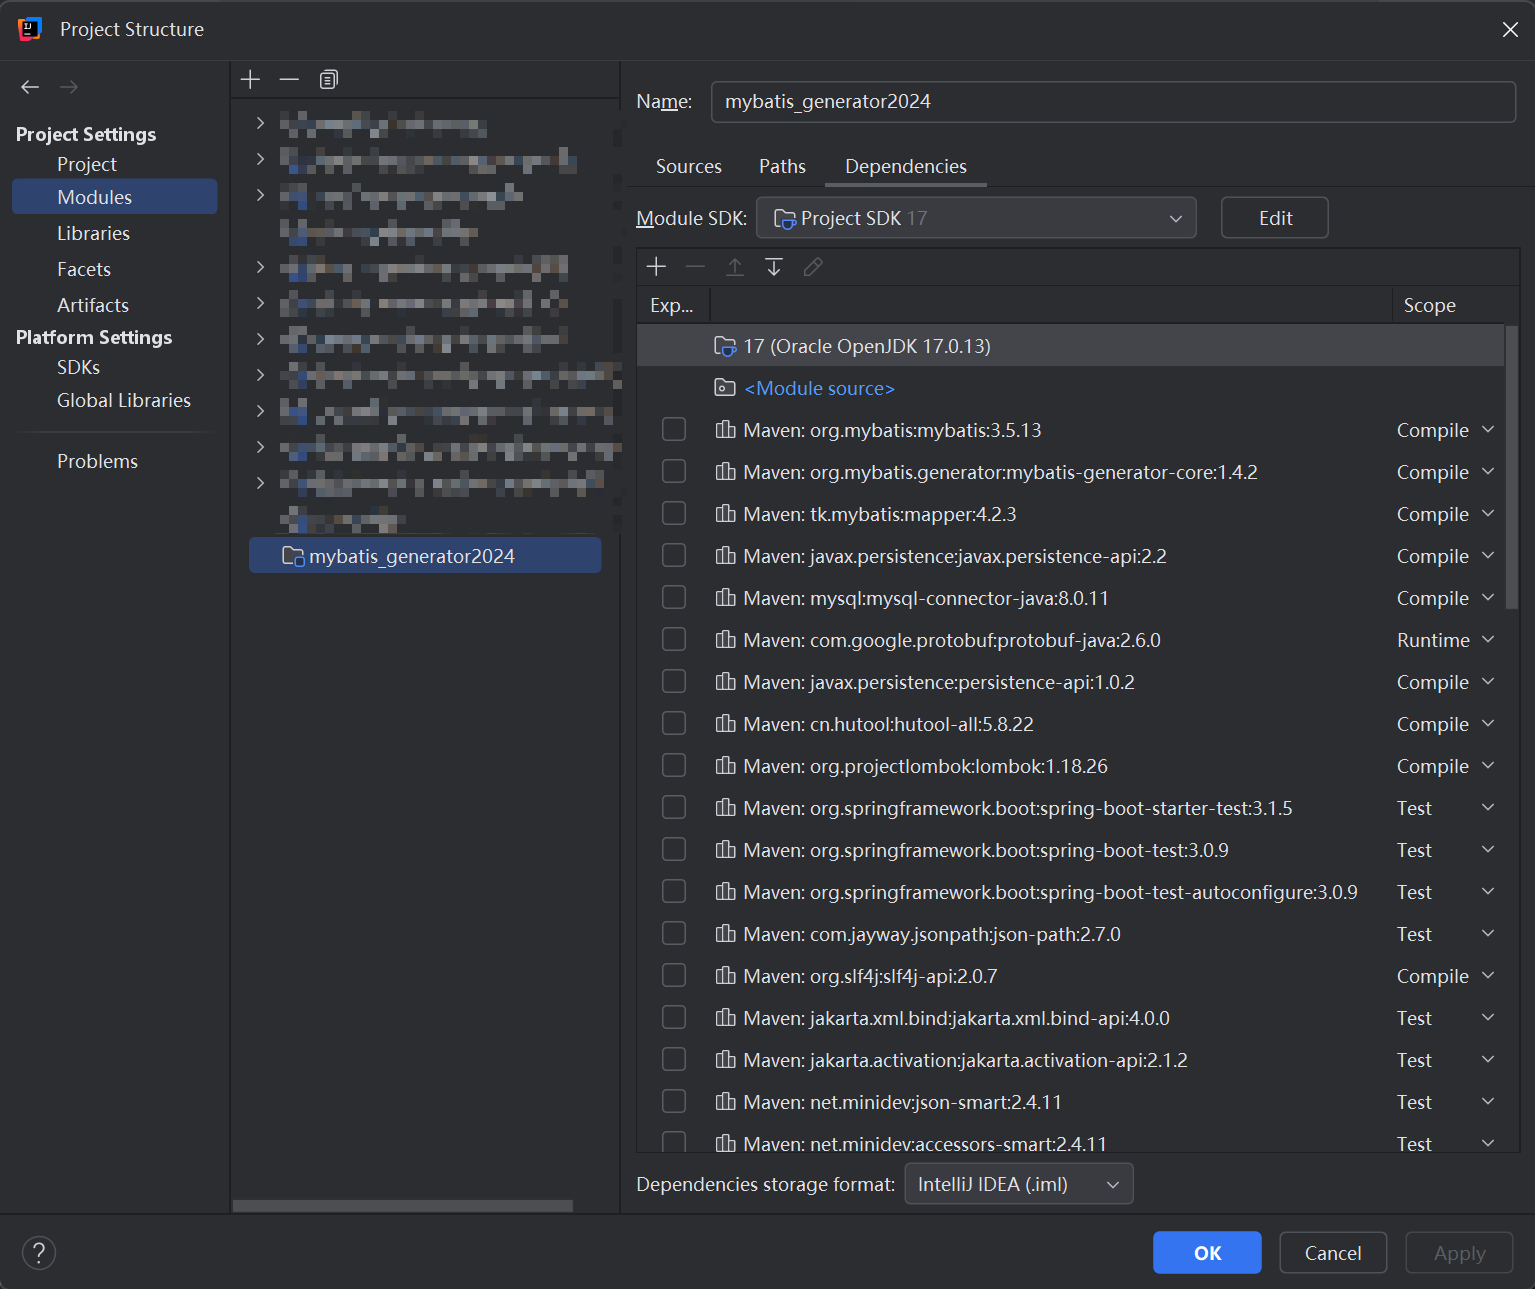Click library icon for spring-boot-test:3.0.9

726,850
